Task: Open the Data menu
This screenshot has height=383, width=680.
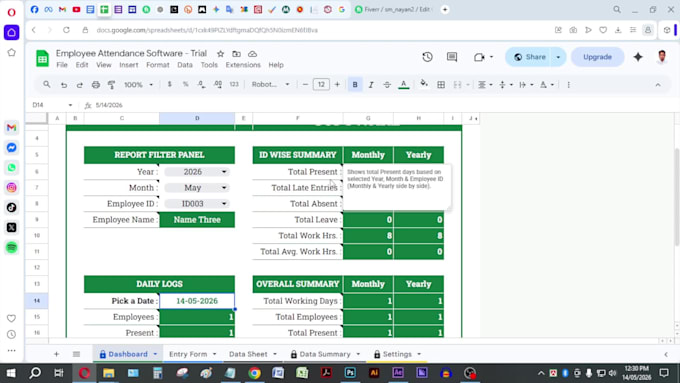Action: pos(185,65)
